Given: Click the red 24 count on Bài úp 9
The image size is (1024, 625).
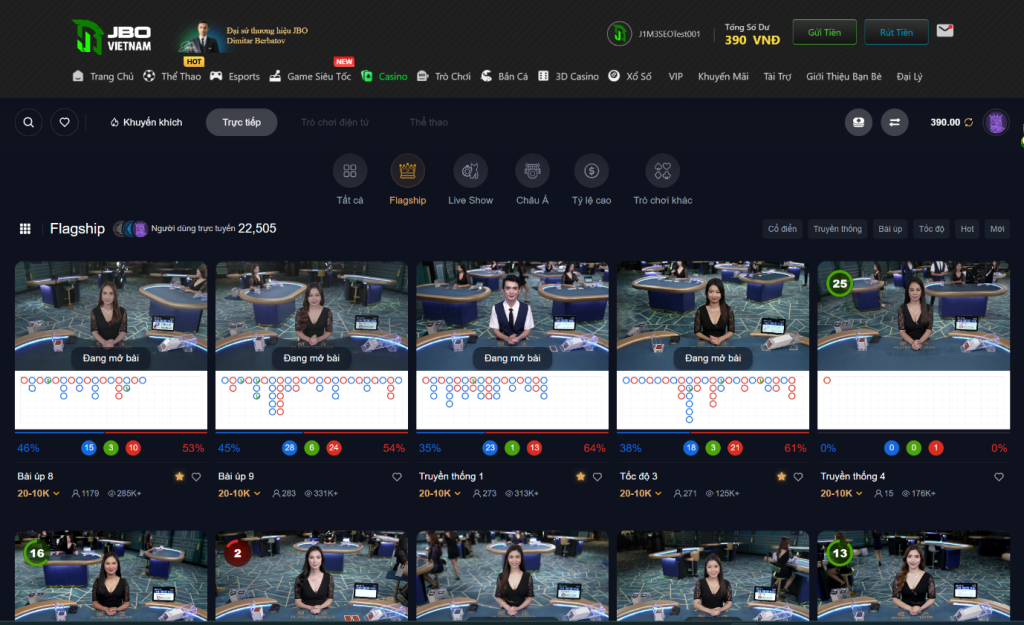Looking at the screenshot, I should point(334,448).
